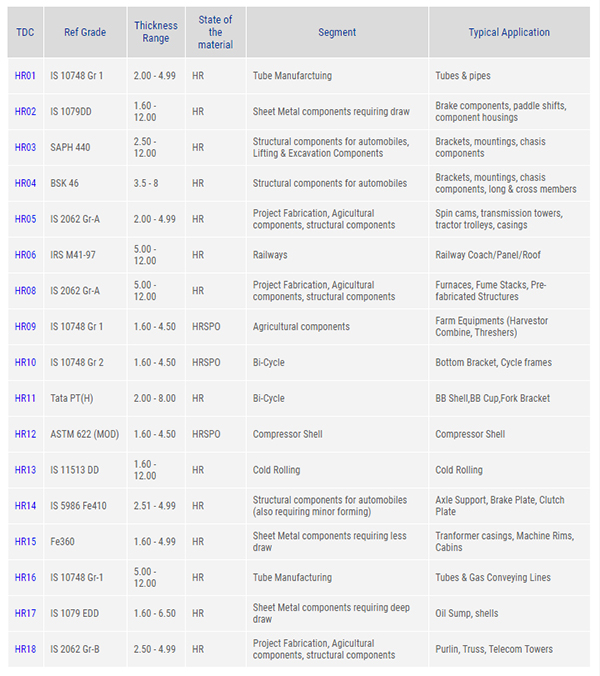Image resolution: width=600 pixels, height=676 pixels.
Task: Click the Sheet Metal components requiring deep draw cell
Action: (337, 613)
